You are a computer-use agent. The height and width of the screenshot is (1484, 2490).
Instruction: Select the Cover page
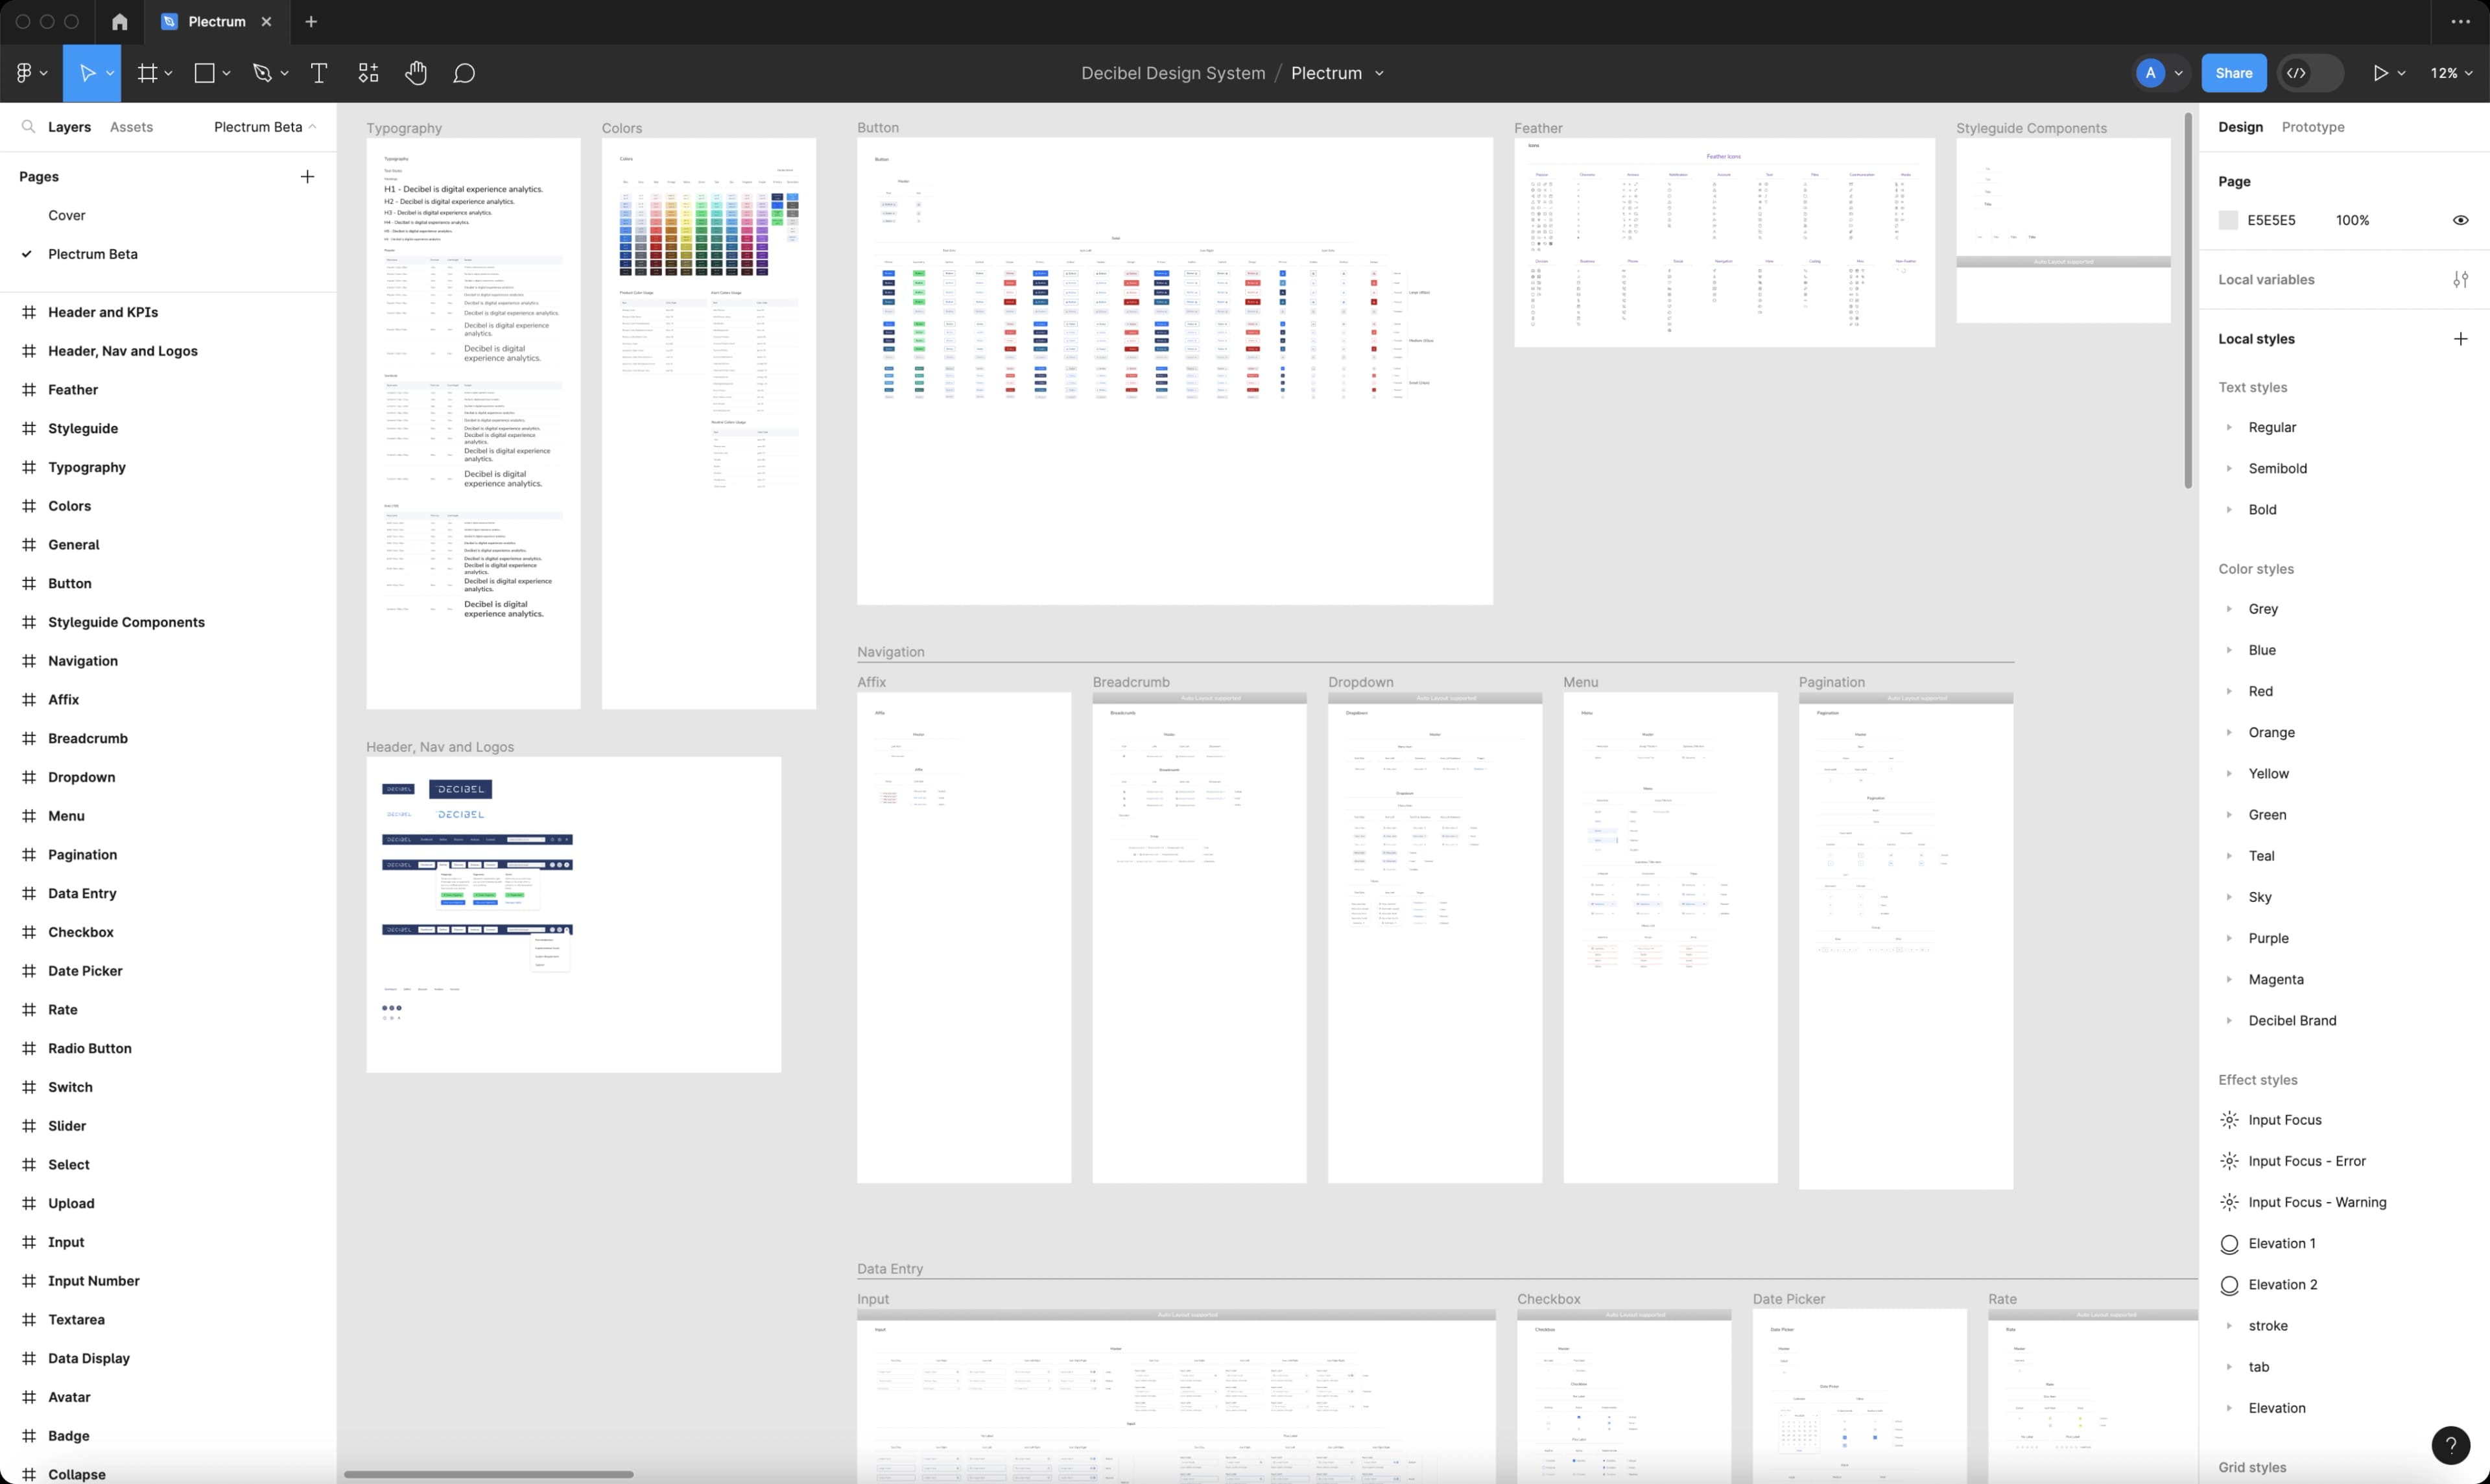[65, 215]
